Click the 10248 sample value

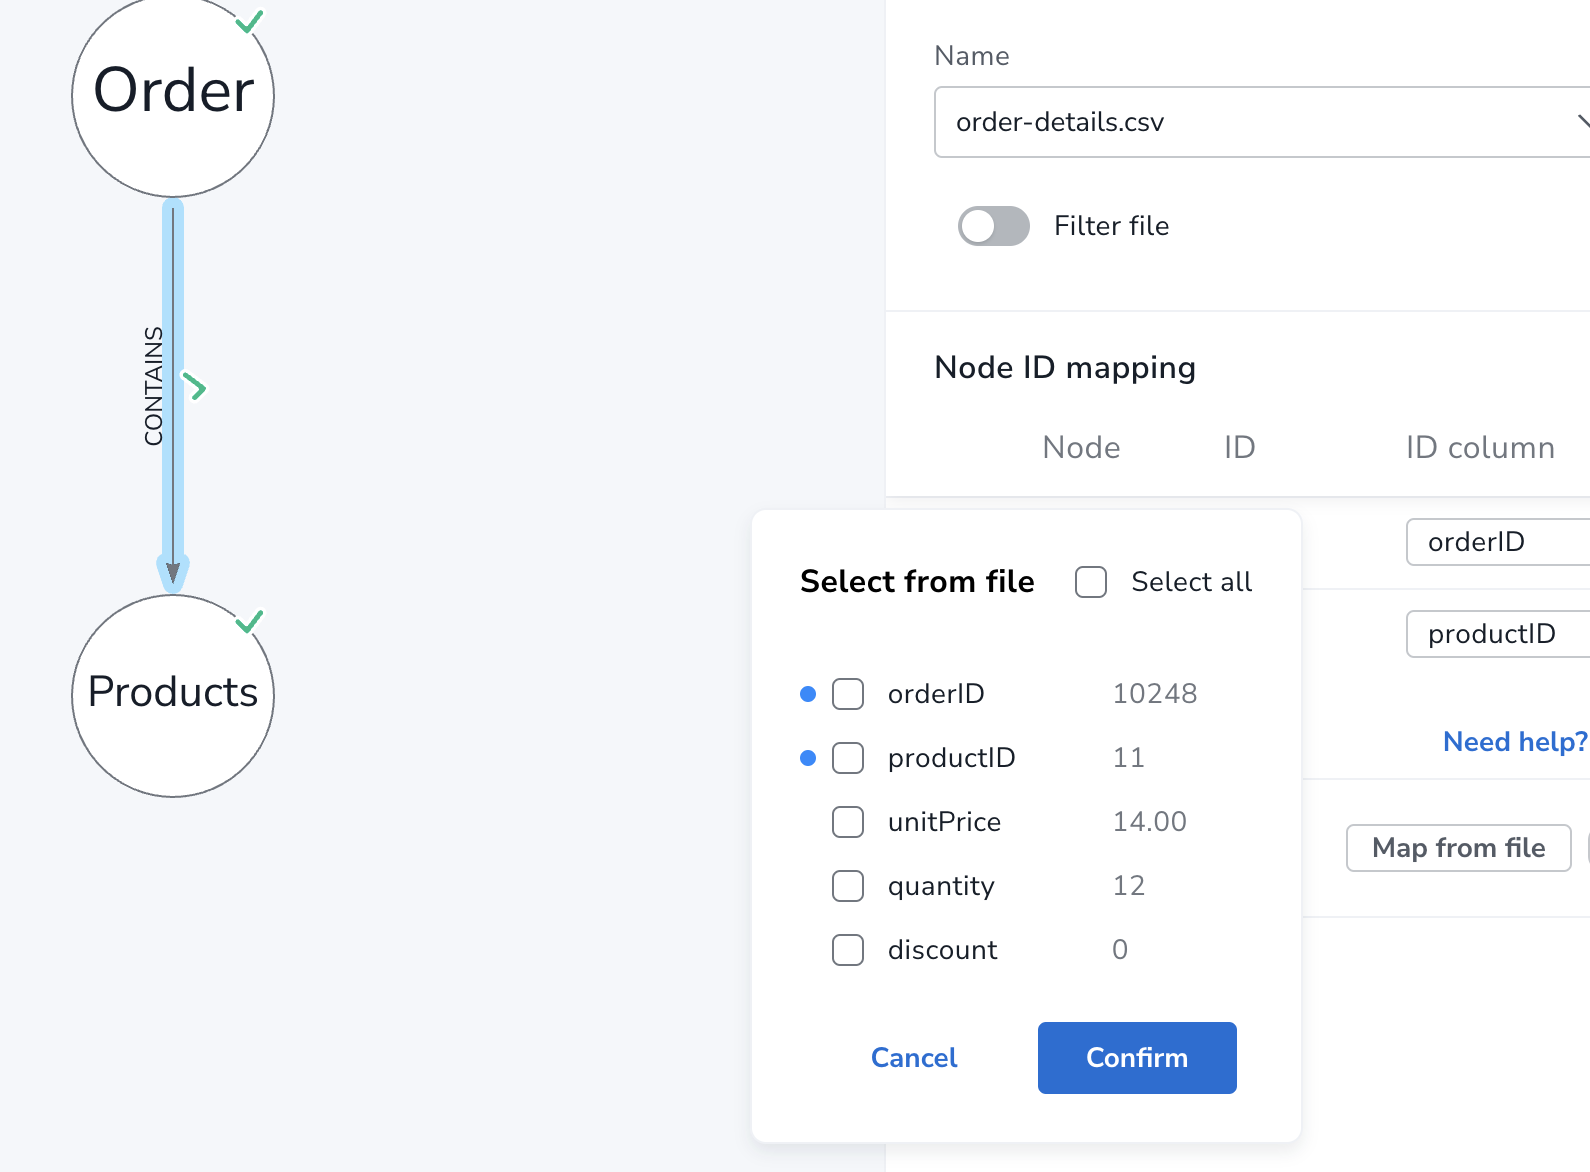(1155, 694)
